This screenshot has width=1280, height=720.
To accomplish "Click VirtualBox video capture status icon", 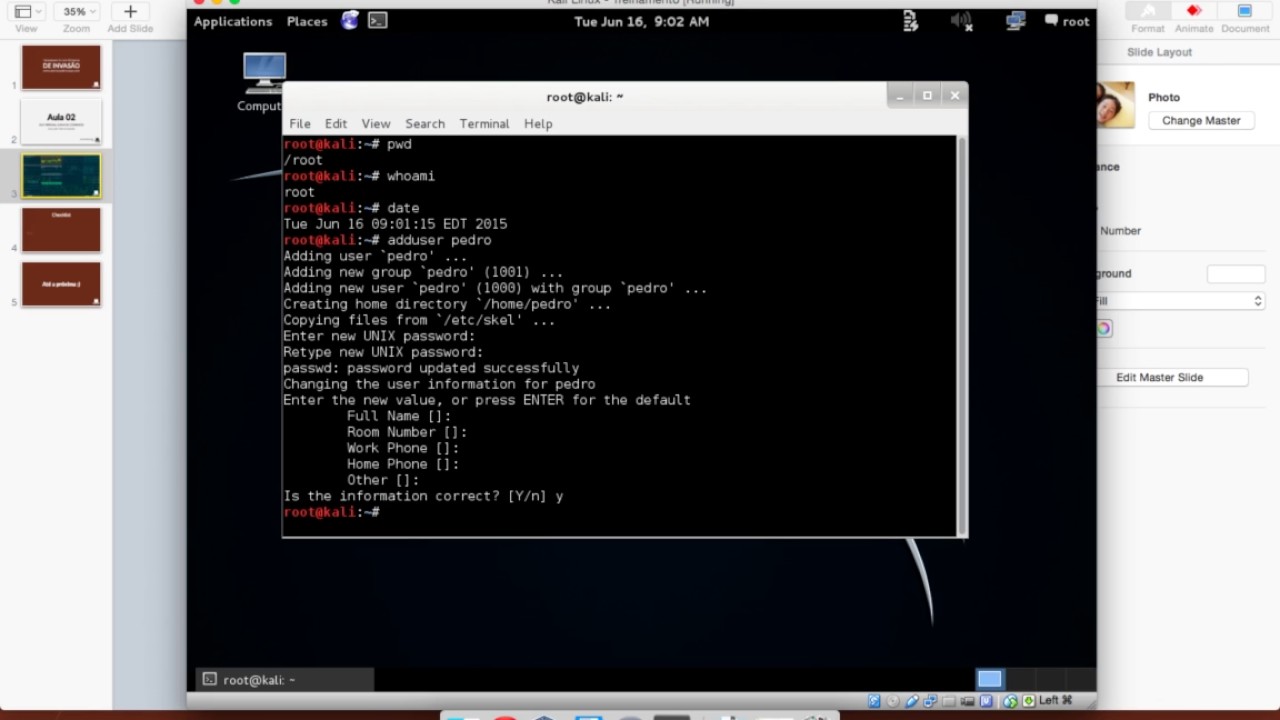I will coord(968,701).
